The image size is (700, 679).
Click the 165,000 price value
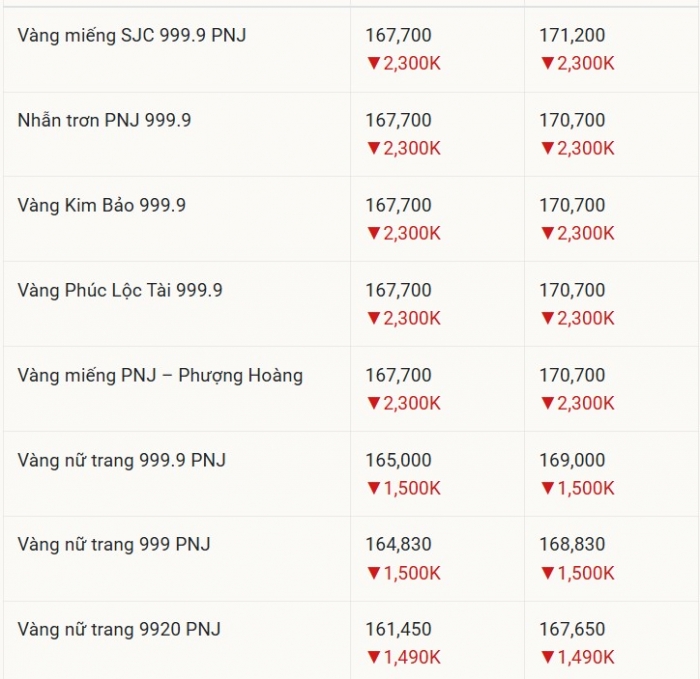pos(398,461)
